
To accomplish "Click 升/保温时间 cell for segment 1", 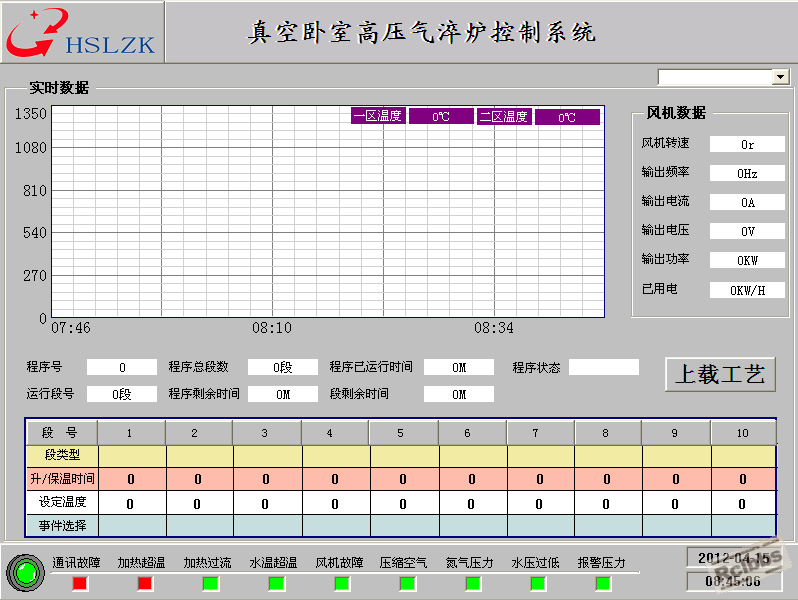I will [132, 479].
